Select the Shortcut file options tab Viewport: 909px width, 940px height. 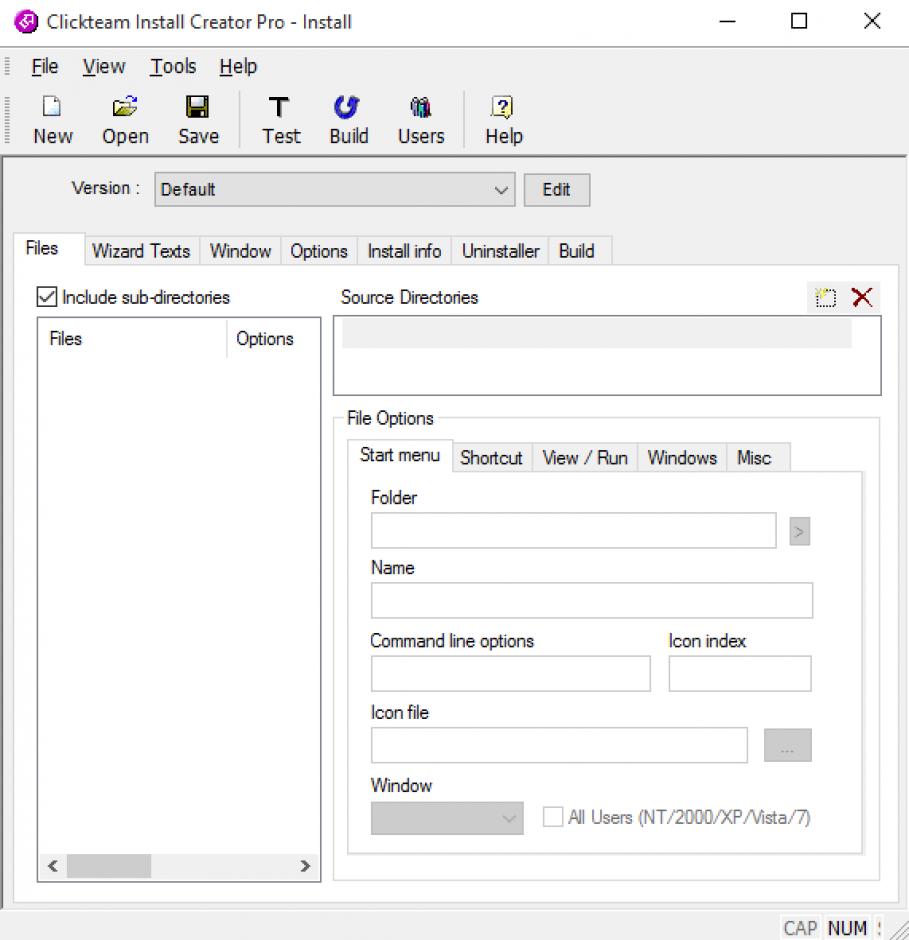491,458
